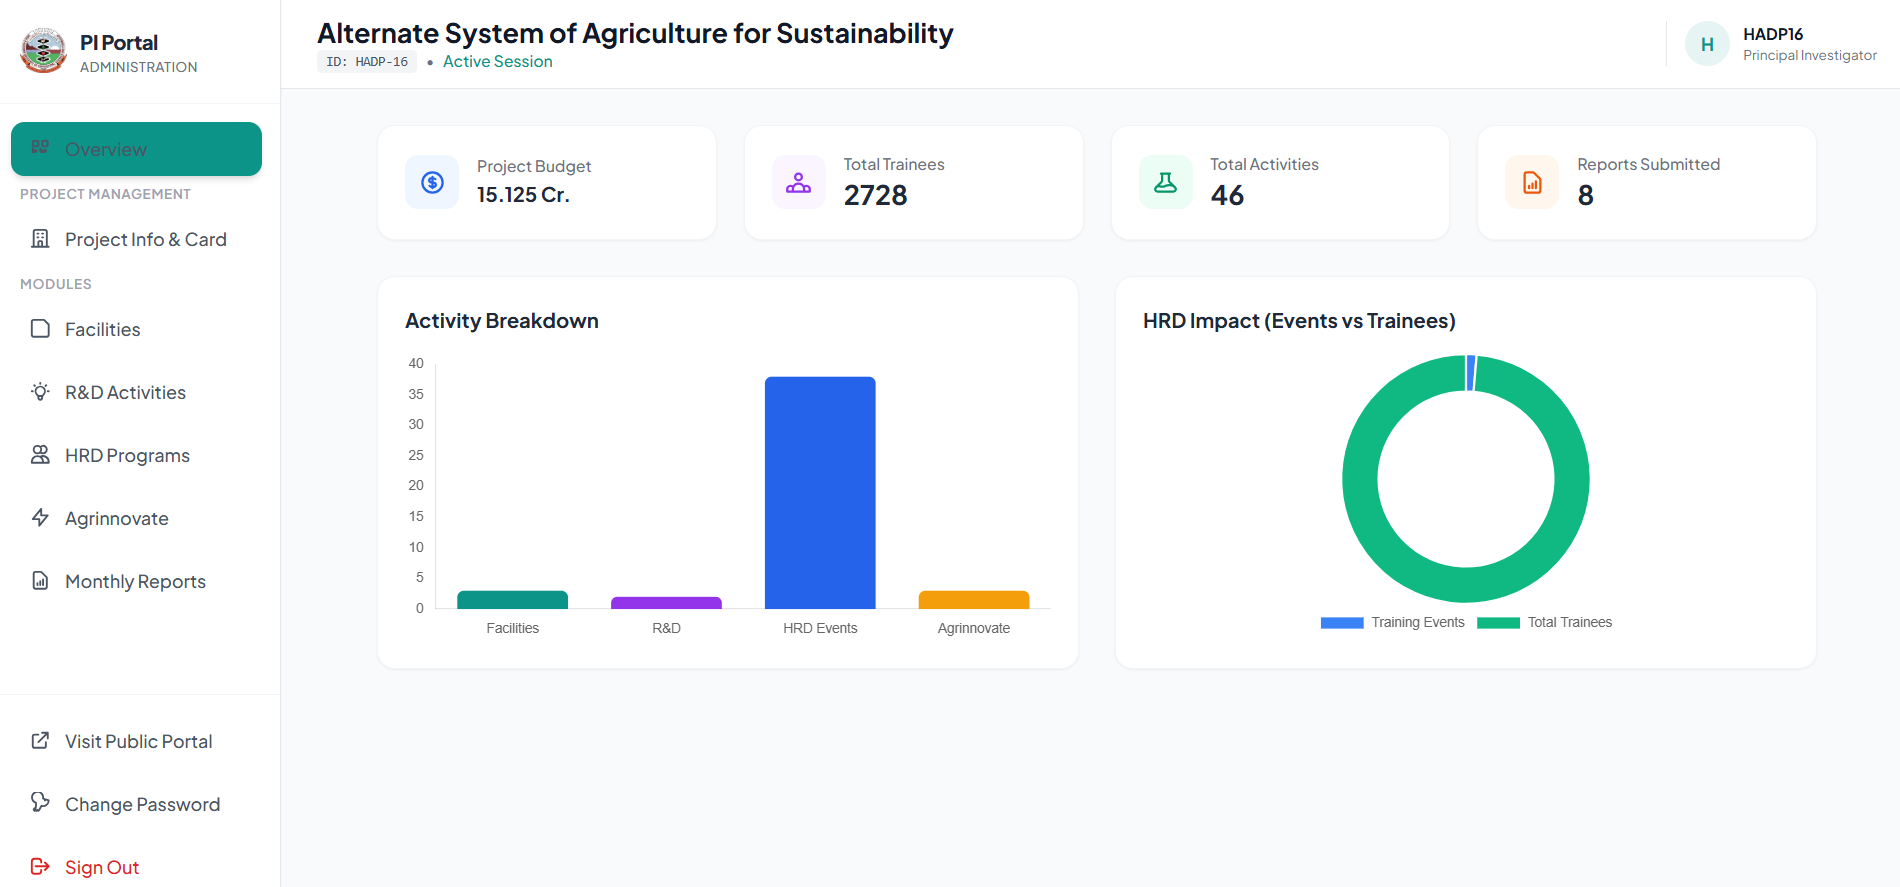1900x887 pixels.
Task: Click Sign Out at the sidebar bottom
Action: [x=101, y=866]
